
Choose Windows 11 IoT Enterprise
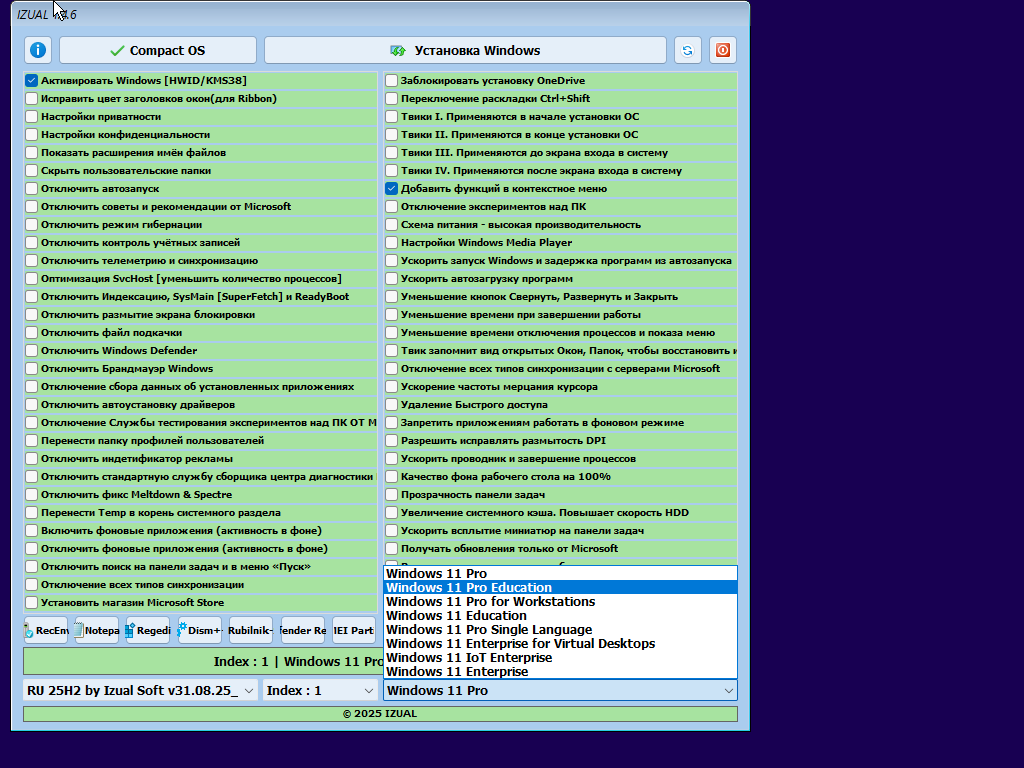tap(560, 658)
